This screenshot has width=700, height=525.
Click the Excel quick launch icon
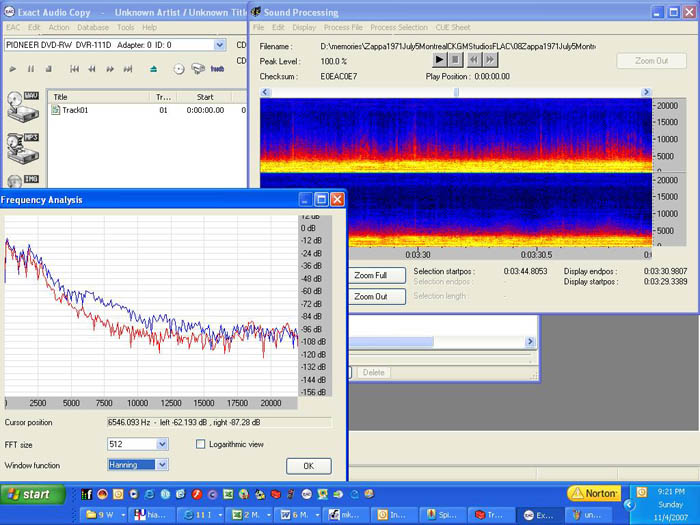(x=228, y=494)
